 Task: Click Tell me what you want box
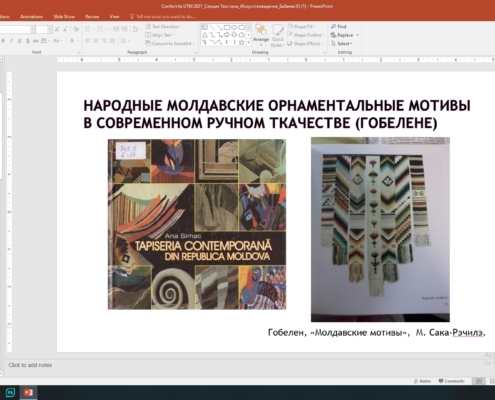[x=162, y=16]
